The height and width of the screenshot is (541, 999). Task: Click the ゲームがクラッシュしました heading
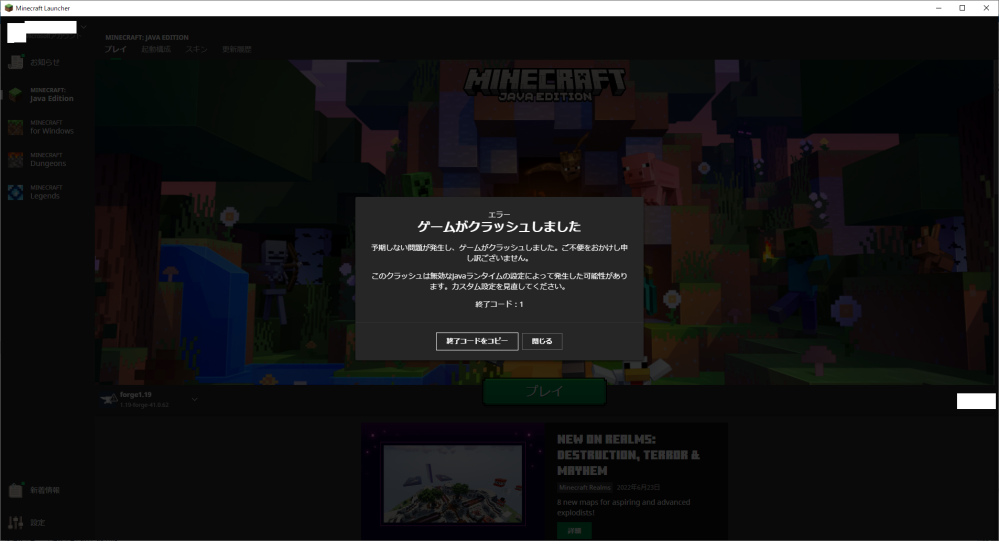coord(499,226)
